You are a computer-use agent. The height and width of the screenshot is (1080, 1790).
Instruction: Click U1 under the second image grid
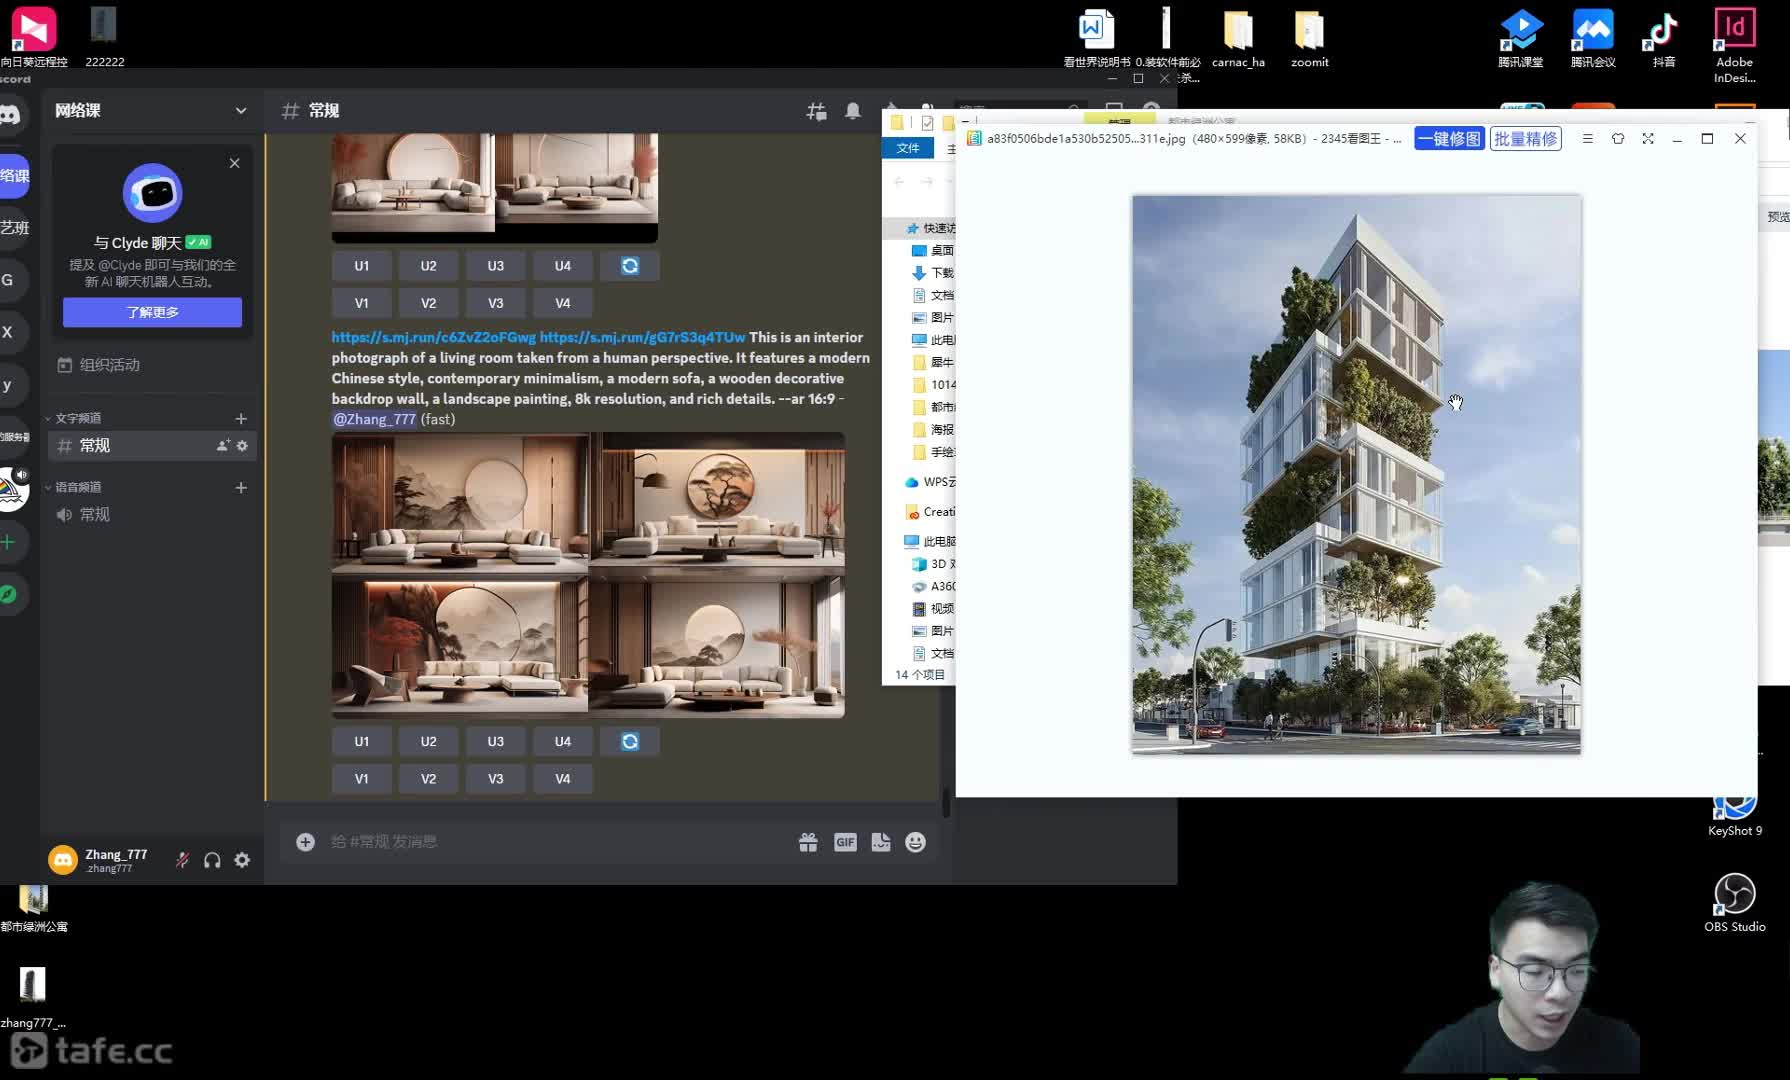(362, 741)
